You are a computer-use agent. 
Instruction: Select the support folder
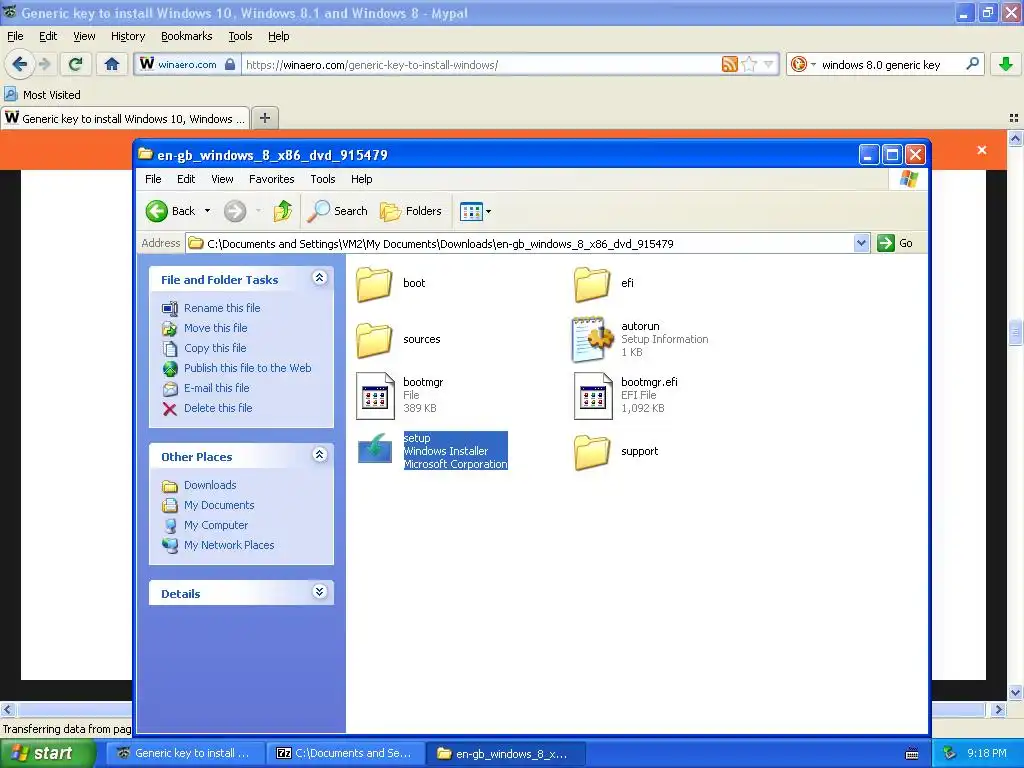click(x=616, y=452)
